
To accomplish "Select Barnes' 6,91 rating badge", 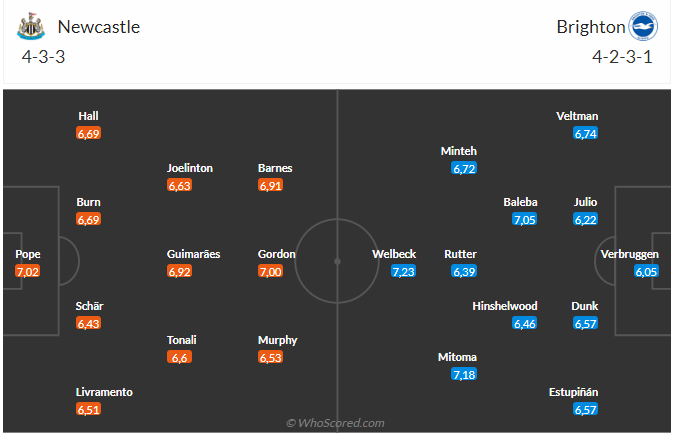I will (271, 185).
